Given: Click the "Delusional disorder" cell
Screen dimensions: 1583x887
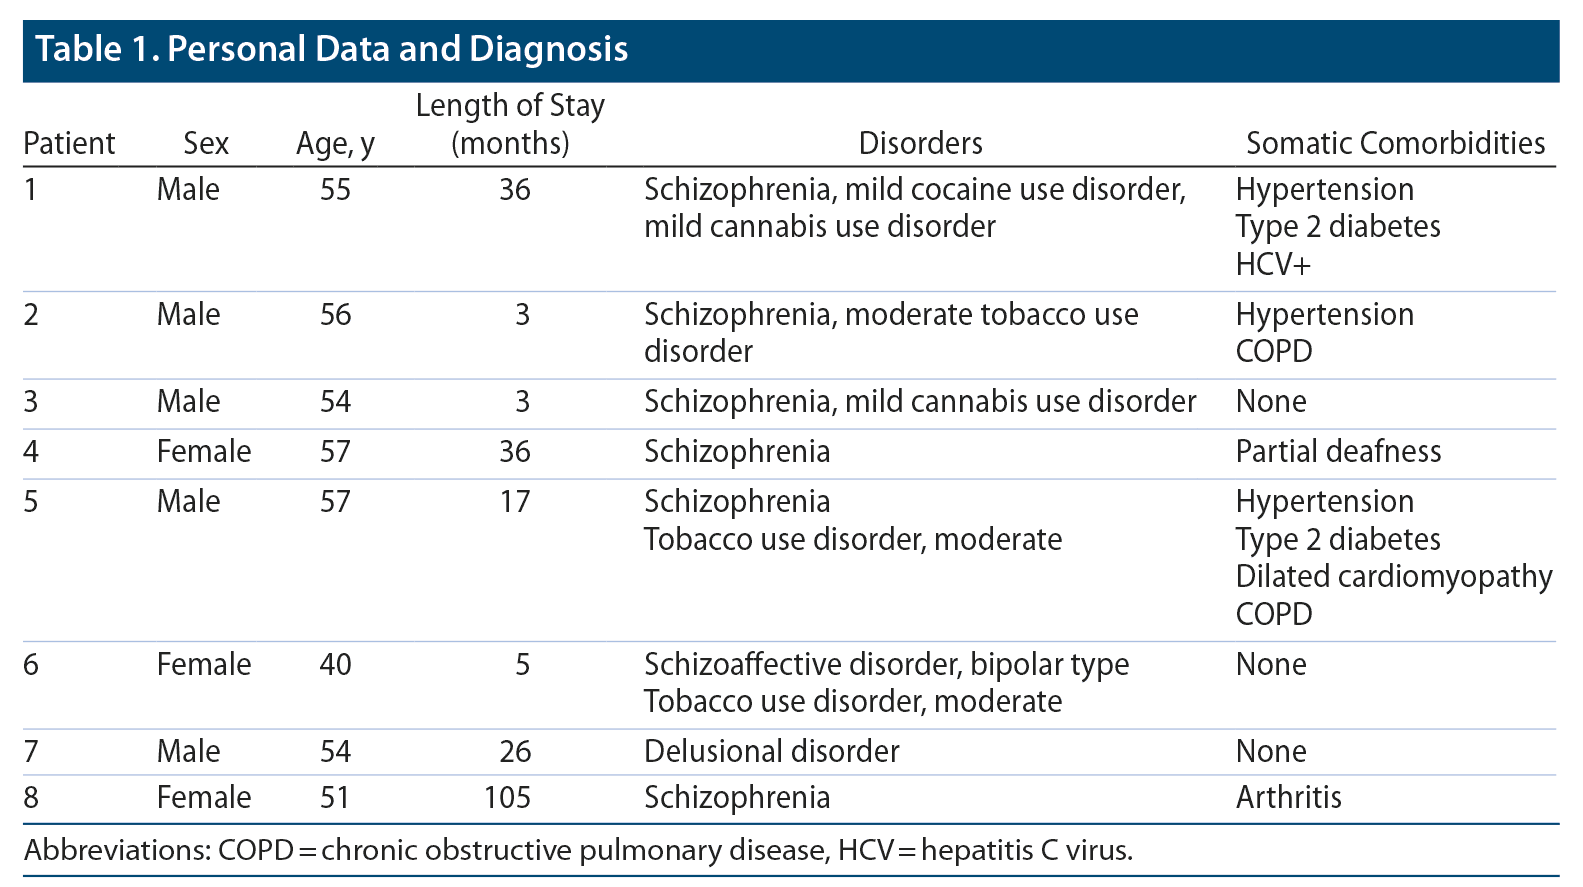Looking at the screenshot, I should [x=771, y=752].
